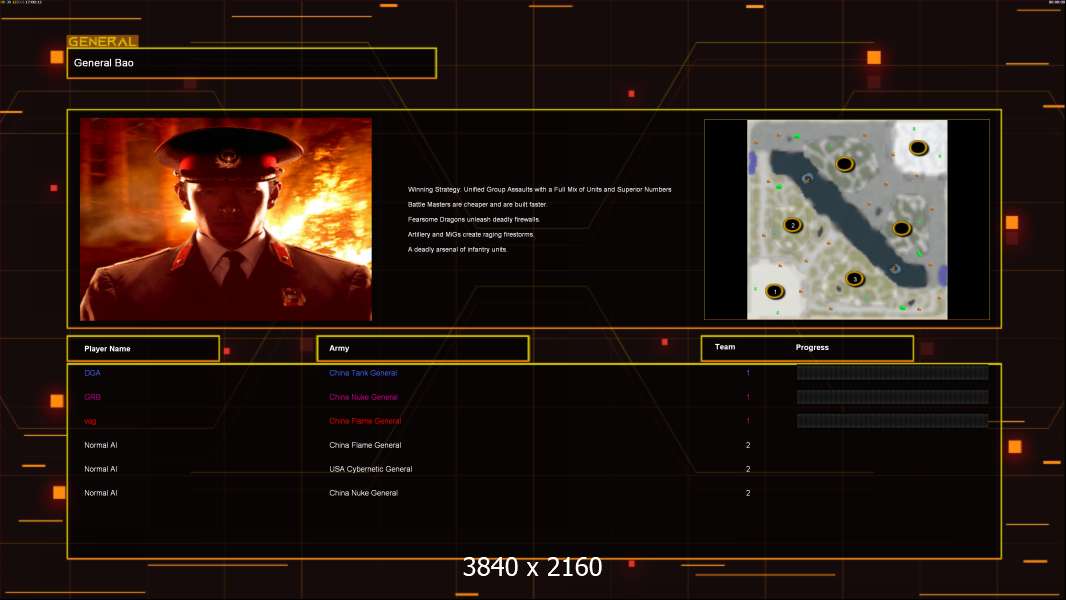The height and width of the screenshot is (600, 1066).
Task: Click the Normal AI's China Flame General entry
Action: pyautogui.click(x=365, y=445)
